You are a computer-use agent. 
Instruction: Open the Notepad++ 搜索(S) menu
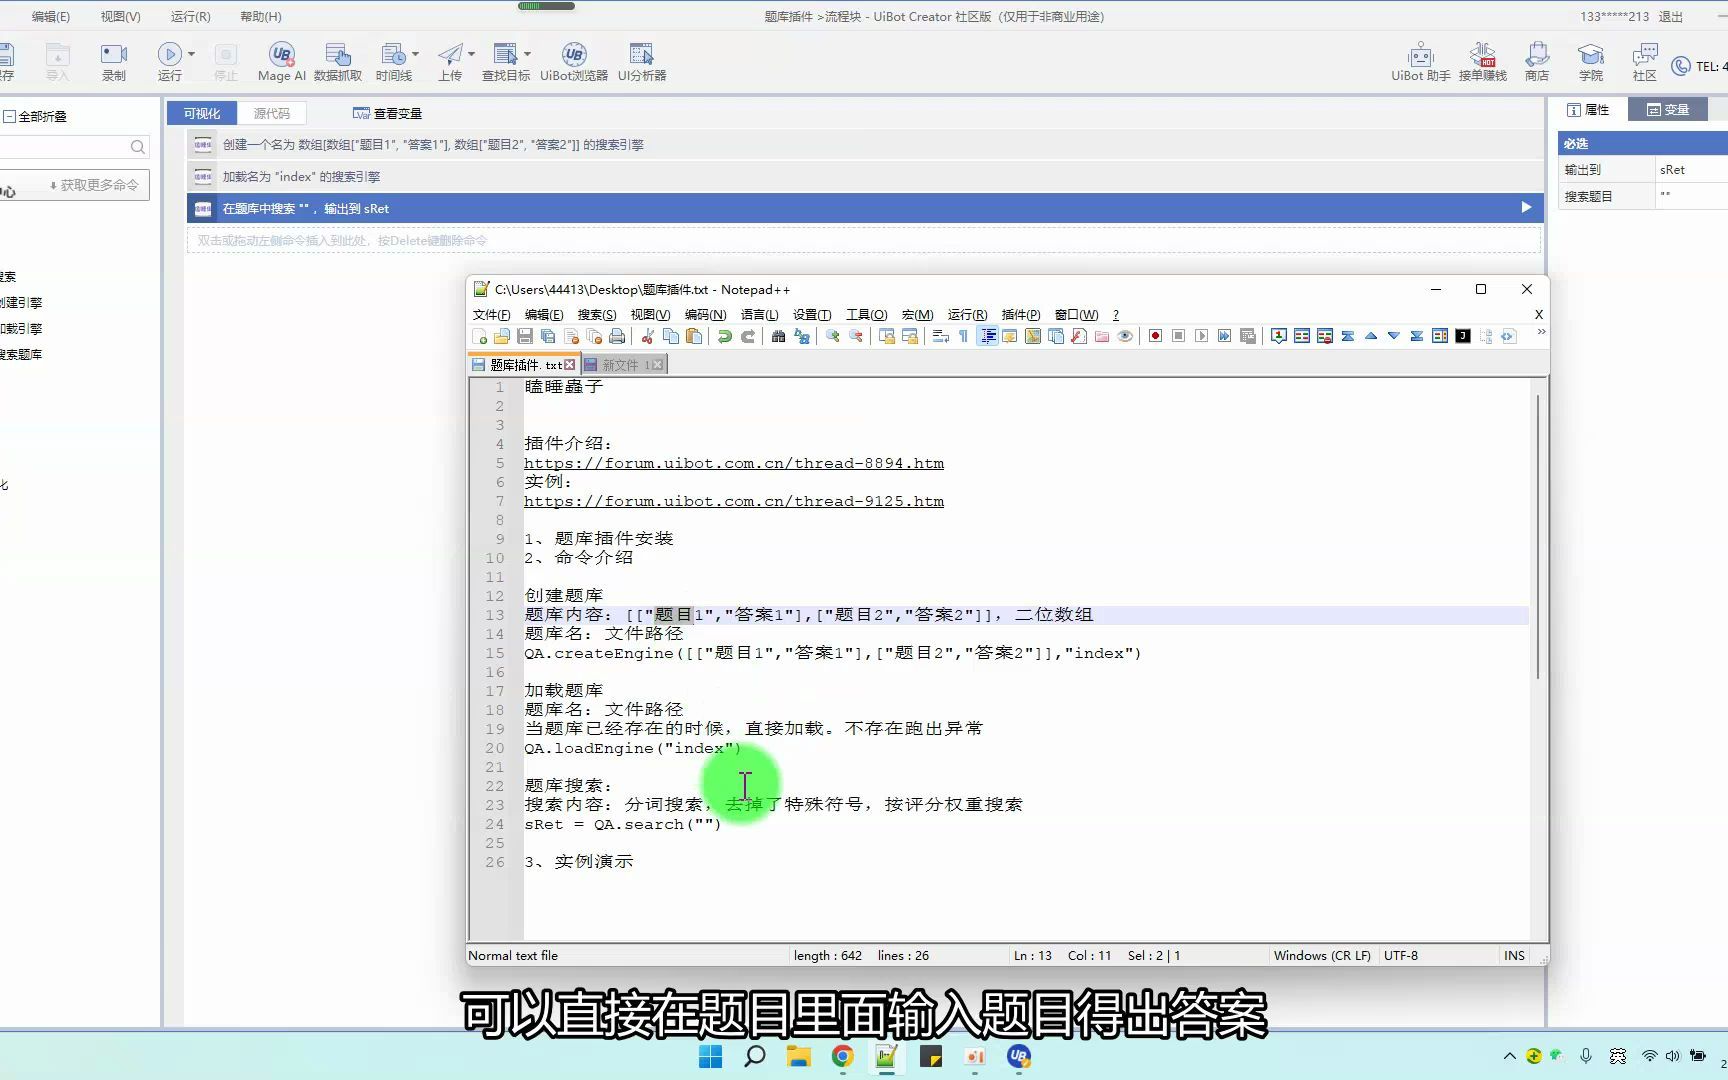[596, 314]
